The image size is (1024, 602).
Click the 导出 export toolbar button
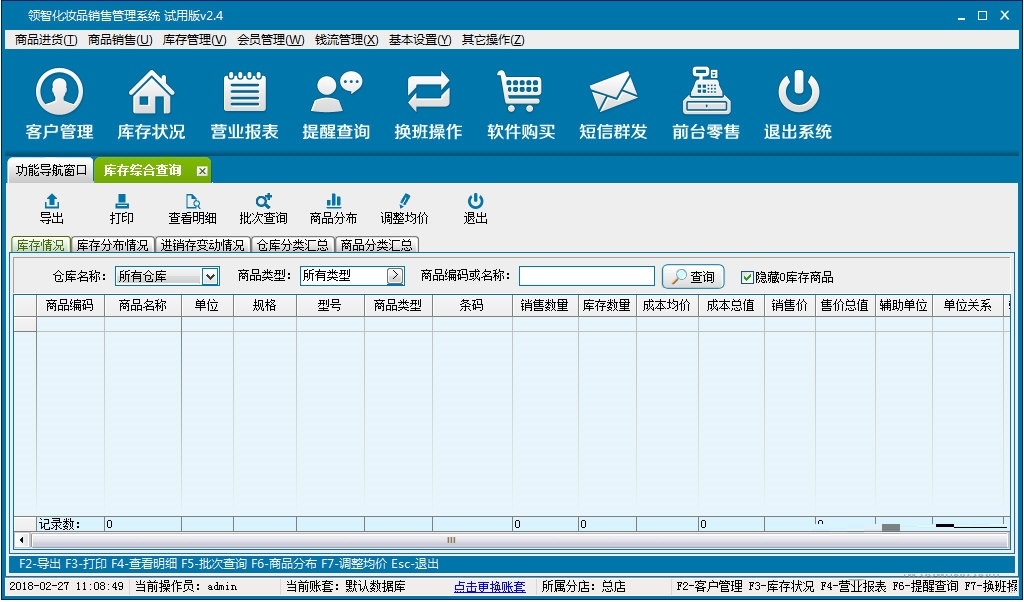(x=52, y=209)
